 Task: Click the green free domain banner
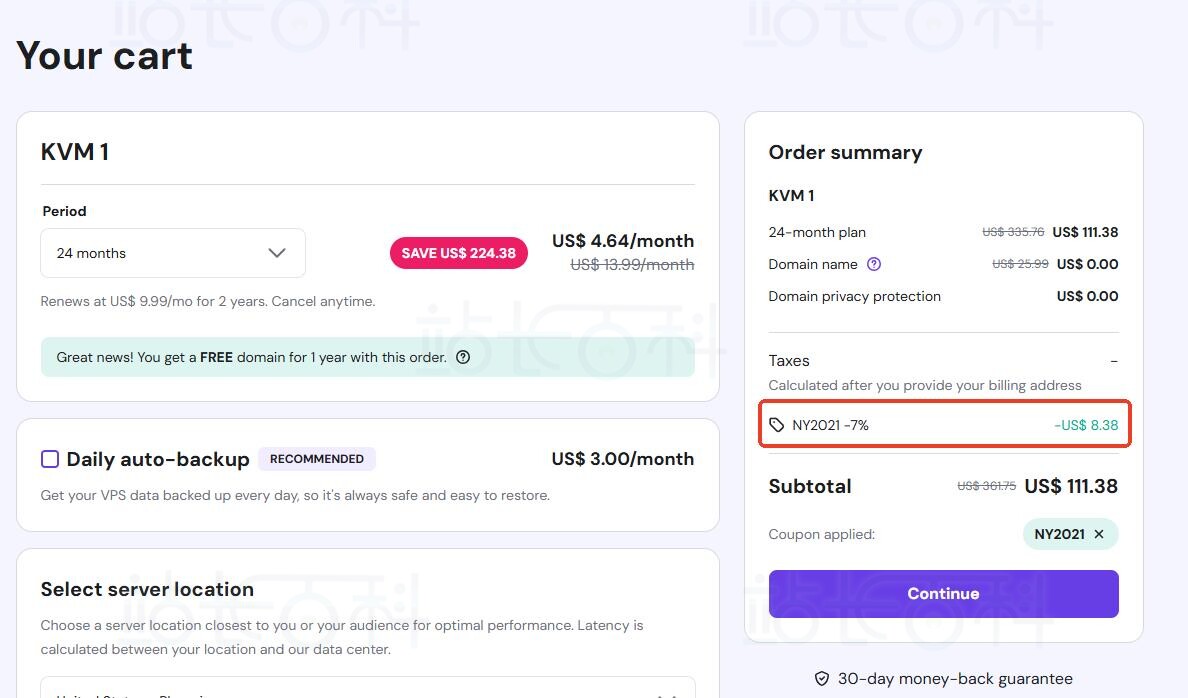click(367, 357)
